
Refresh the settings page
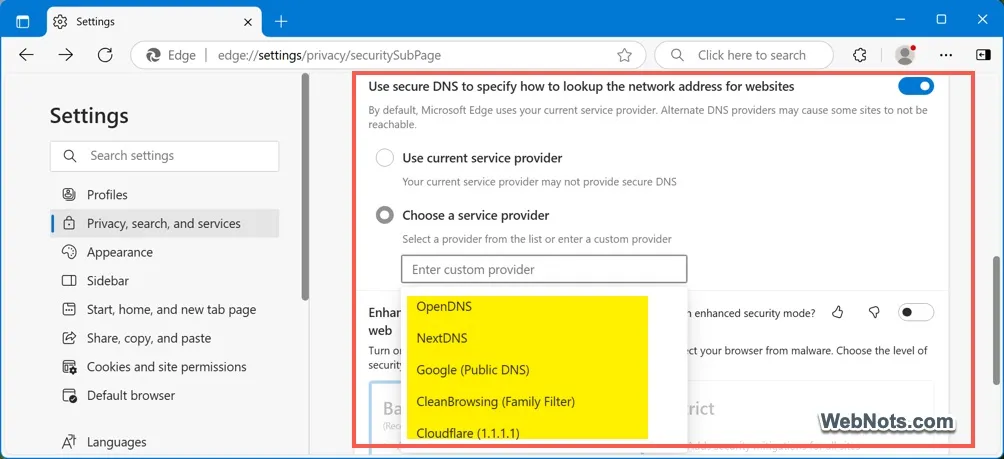105,55
